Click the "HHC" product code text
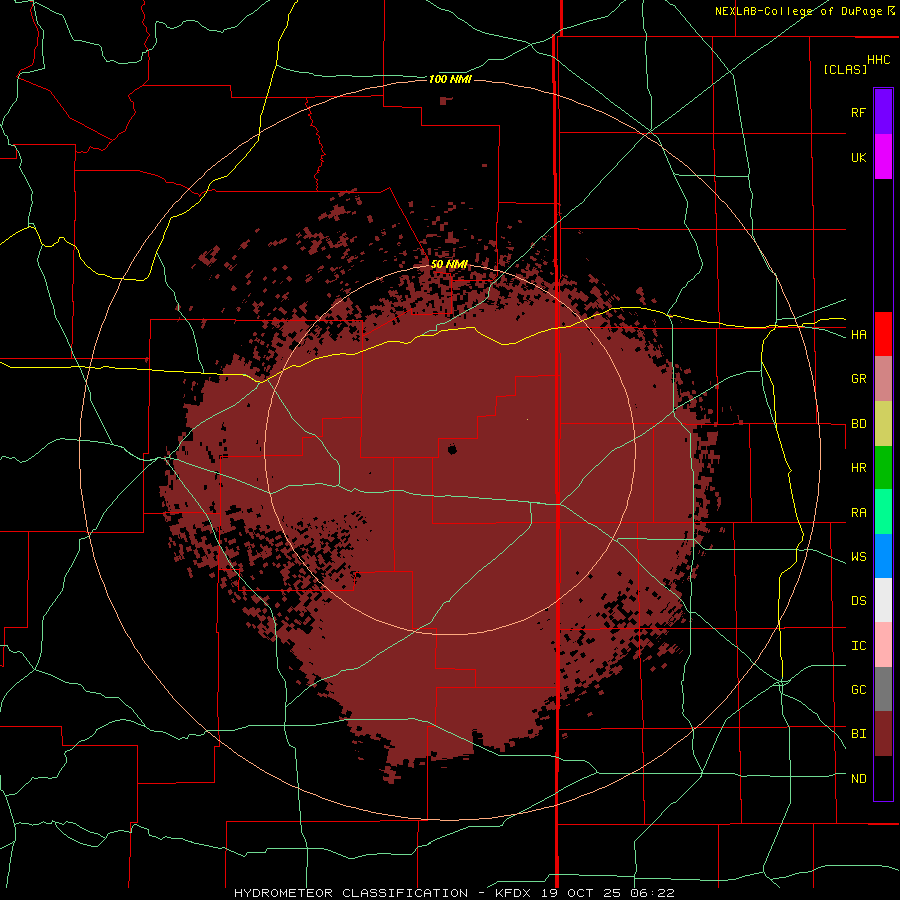900x900 pixels. click(878, 60)
